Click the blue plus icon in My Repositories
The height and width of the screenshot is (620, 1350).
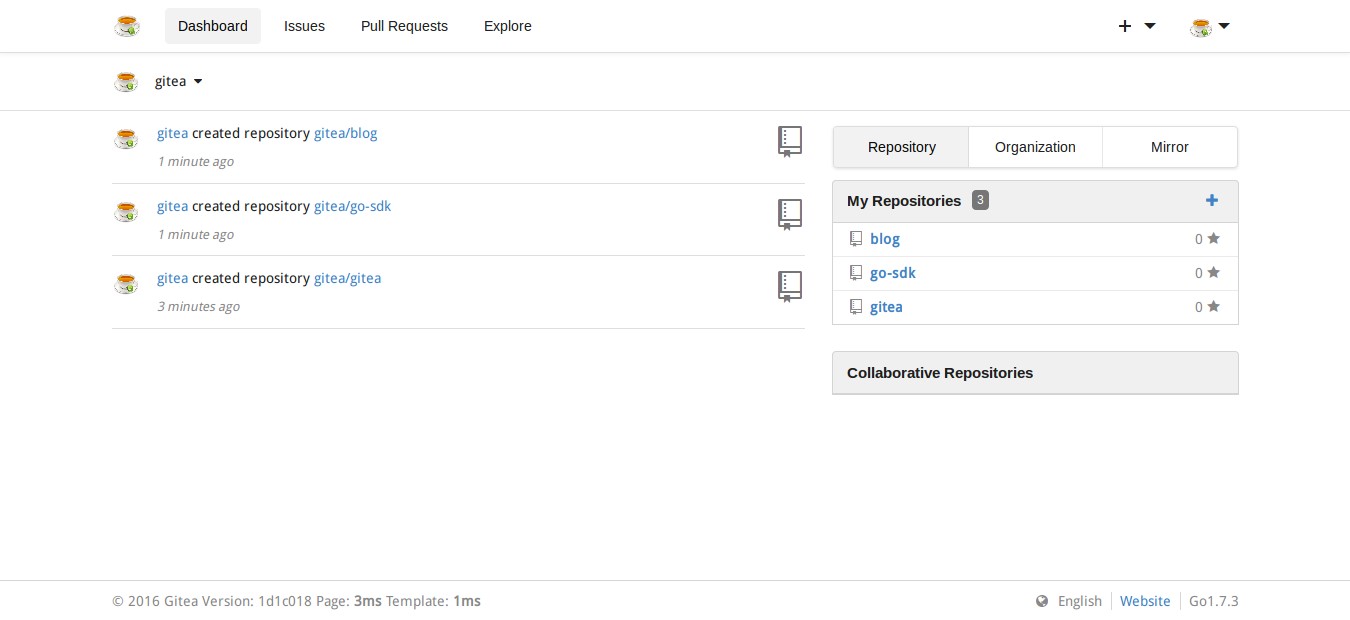pyautogui.click(x=1212, y=201)
